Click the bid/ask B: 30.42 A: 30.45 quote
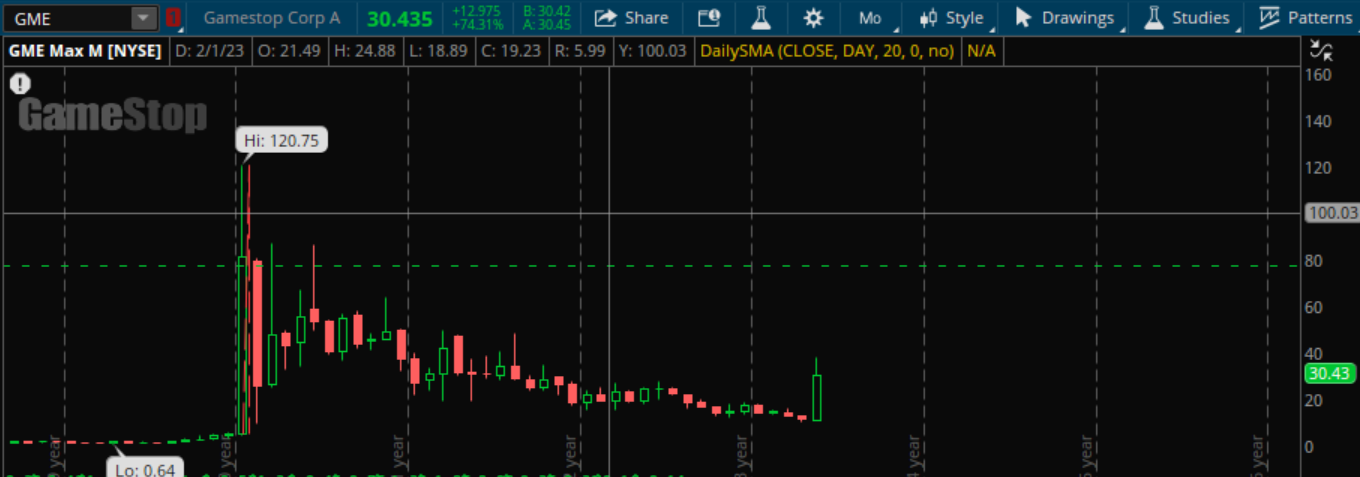This screenshot has width=1360, height=477. [547, 18]
